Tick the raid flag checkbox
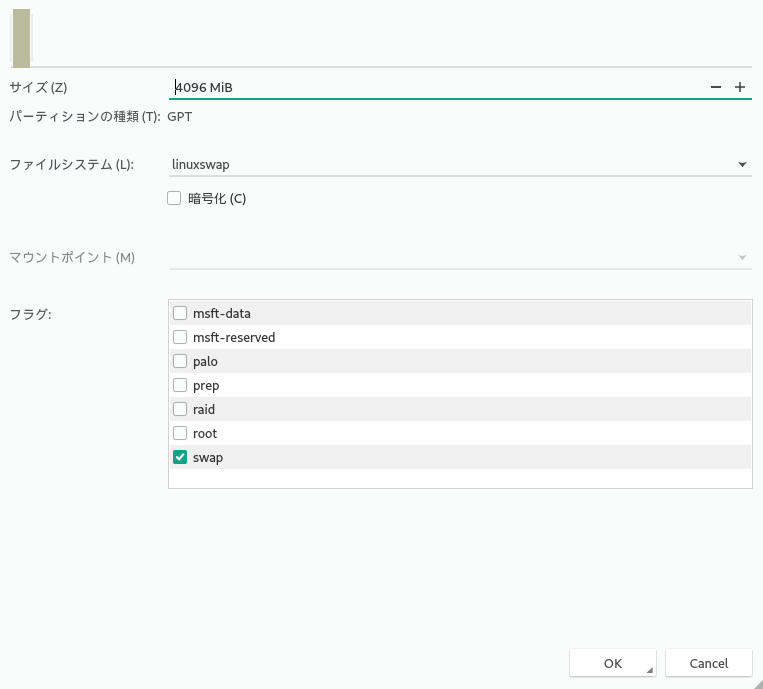 (x=180, y=409)
